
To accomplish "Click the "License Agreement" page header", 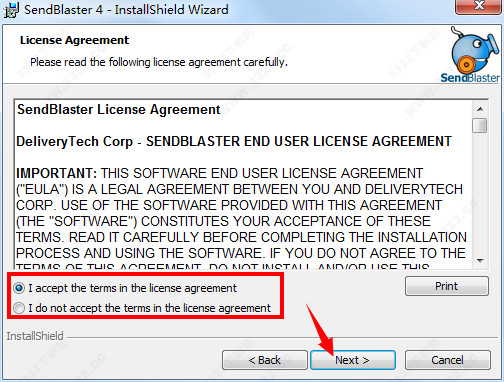I will (74, 40).
